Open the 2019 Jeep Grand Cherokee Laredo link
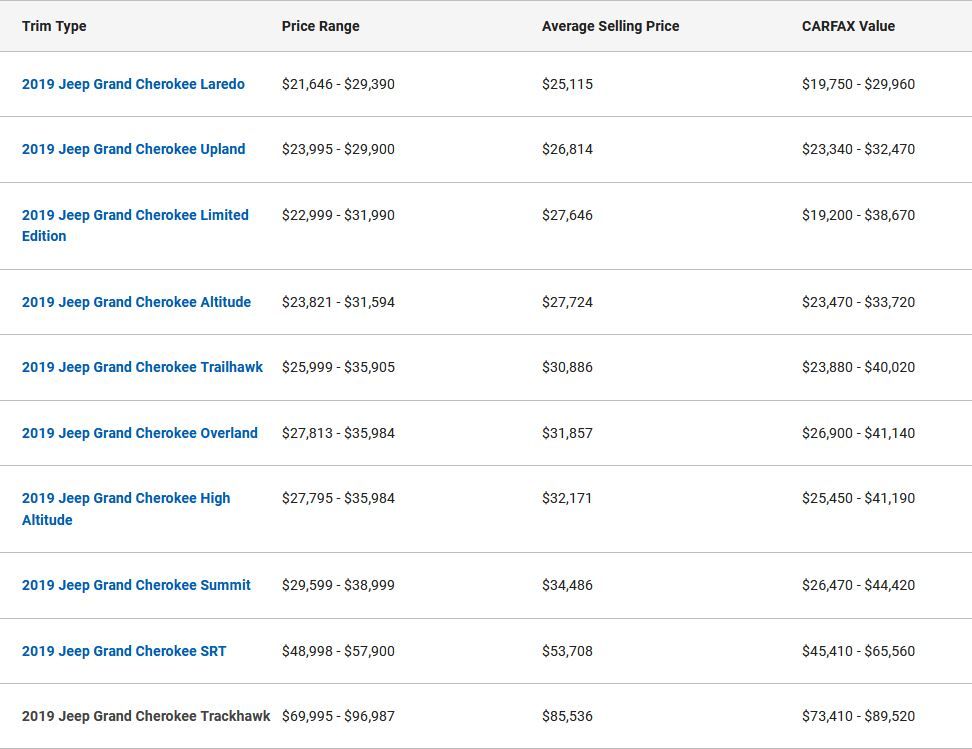 click(133, 84)
